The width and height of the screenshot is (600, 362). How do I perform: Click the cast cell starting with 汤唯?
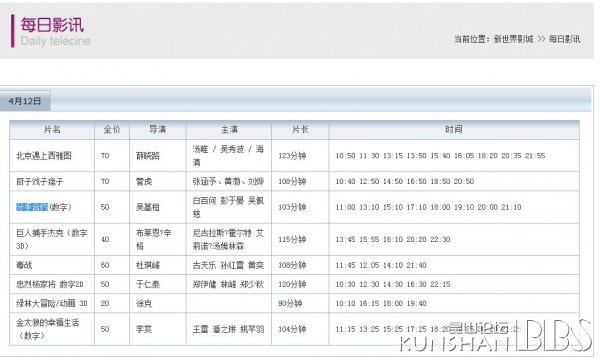point(228,156)
